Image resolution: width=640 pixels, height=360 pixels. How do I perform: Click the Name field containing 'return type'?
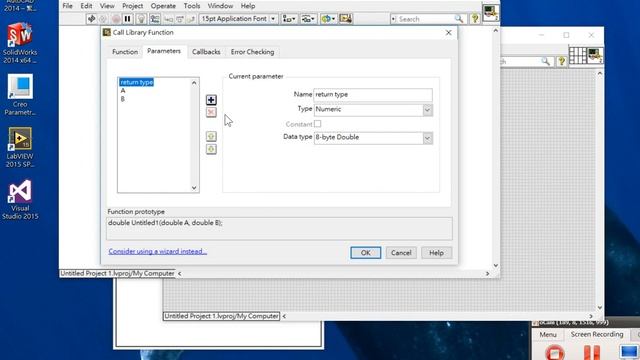[373, 95]
